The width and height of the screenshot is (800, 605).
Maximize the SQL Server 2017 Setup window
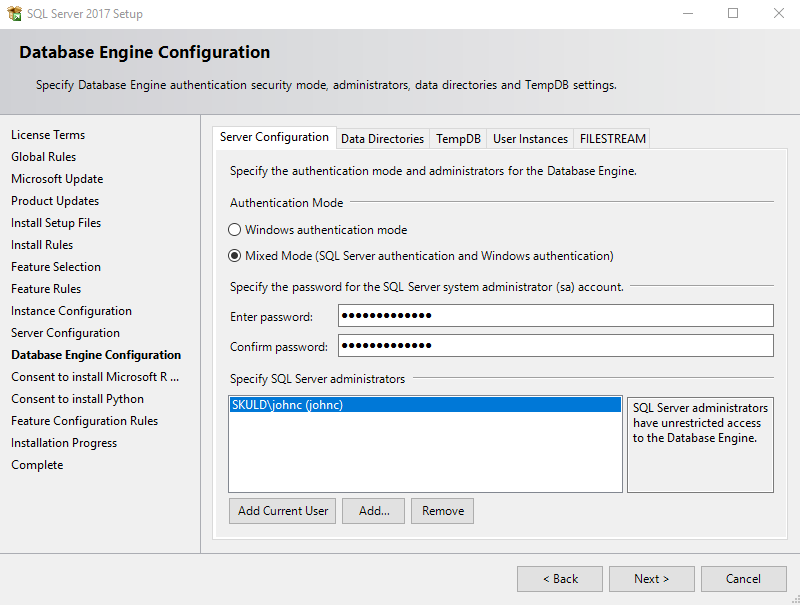pyautogui.click(x=733, y=13)
